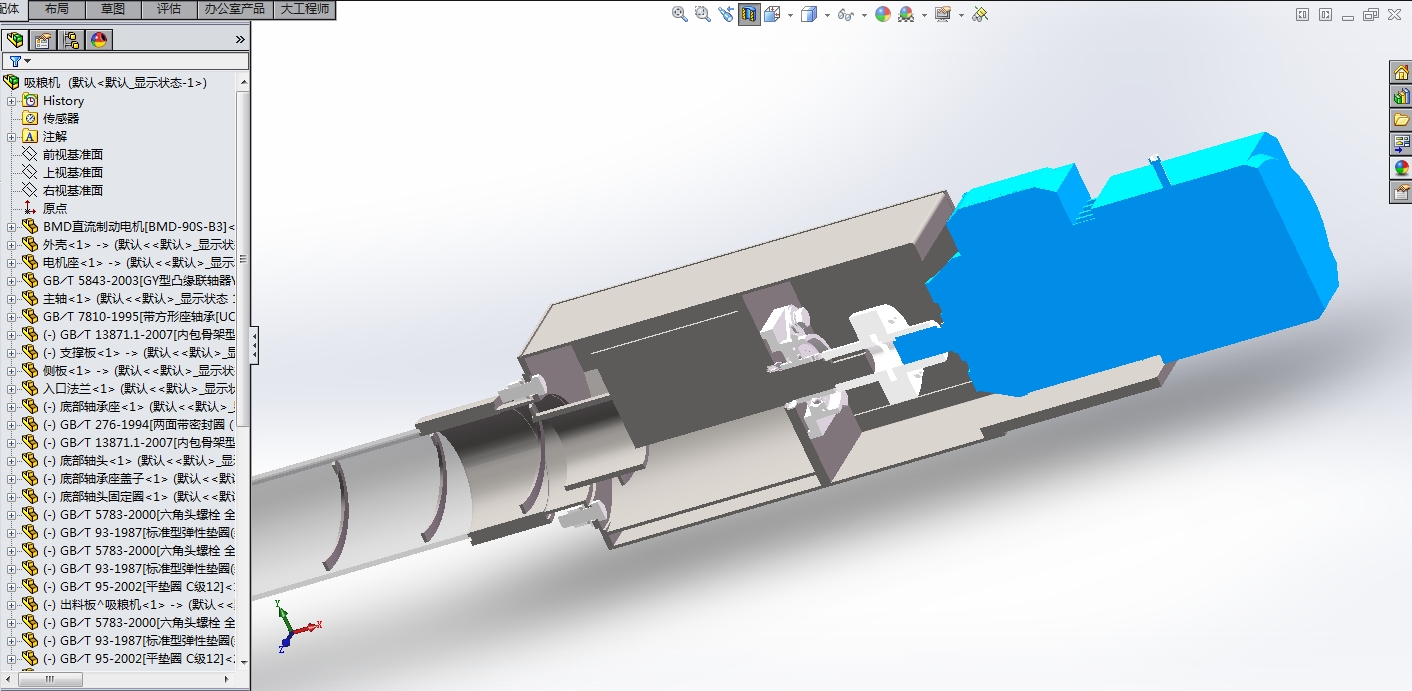The width and height of the screenshot is (1412, 691).
Task: Open the Apply Scene dropdown arrow
Action: (x=924, y=15)
